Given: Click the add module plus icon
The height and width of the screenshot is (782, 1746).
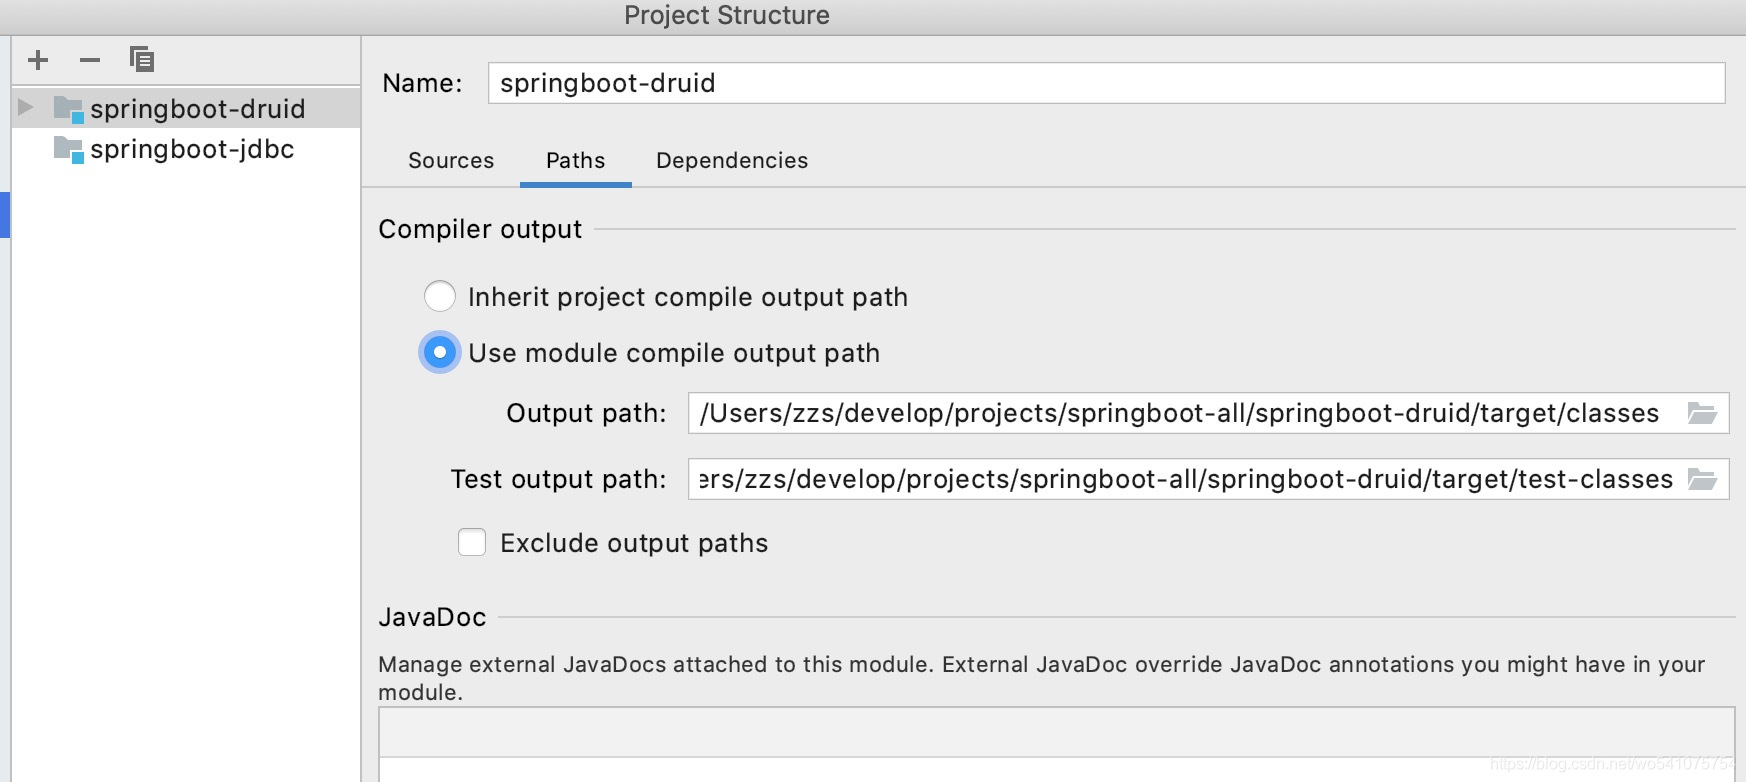Looking at the screenshot, I should 38,60.
